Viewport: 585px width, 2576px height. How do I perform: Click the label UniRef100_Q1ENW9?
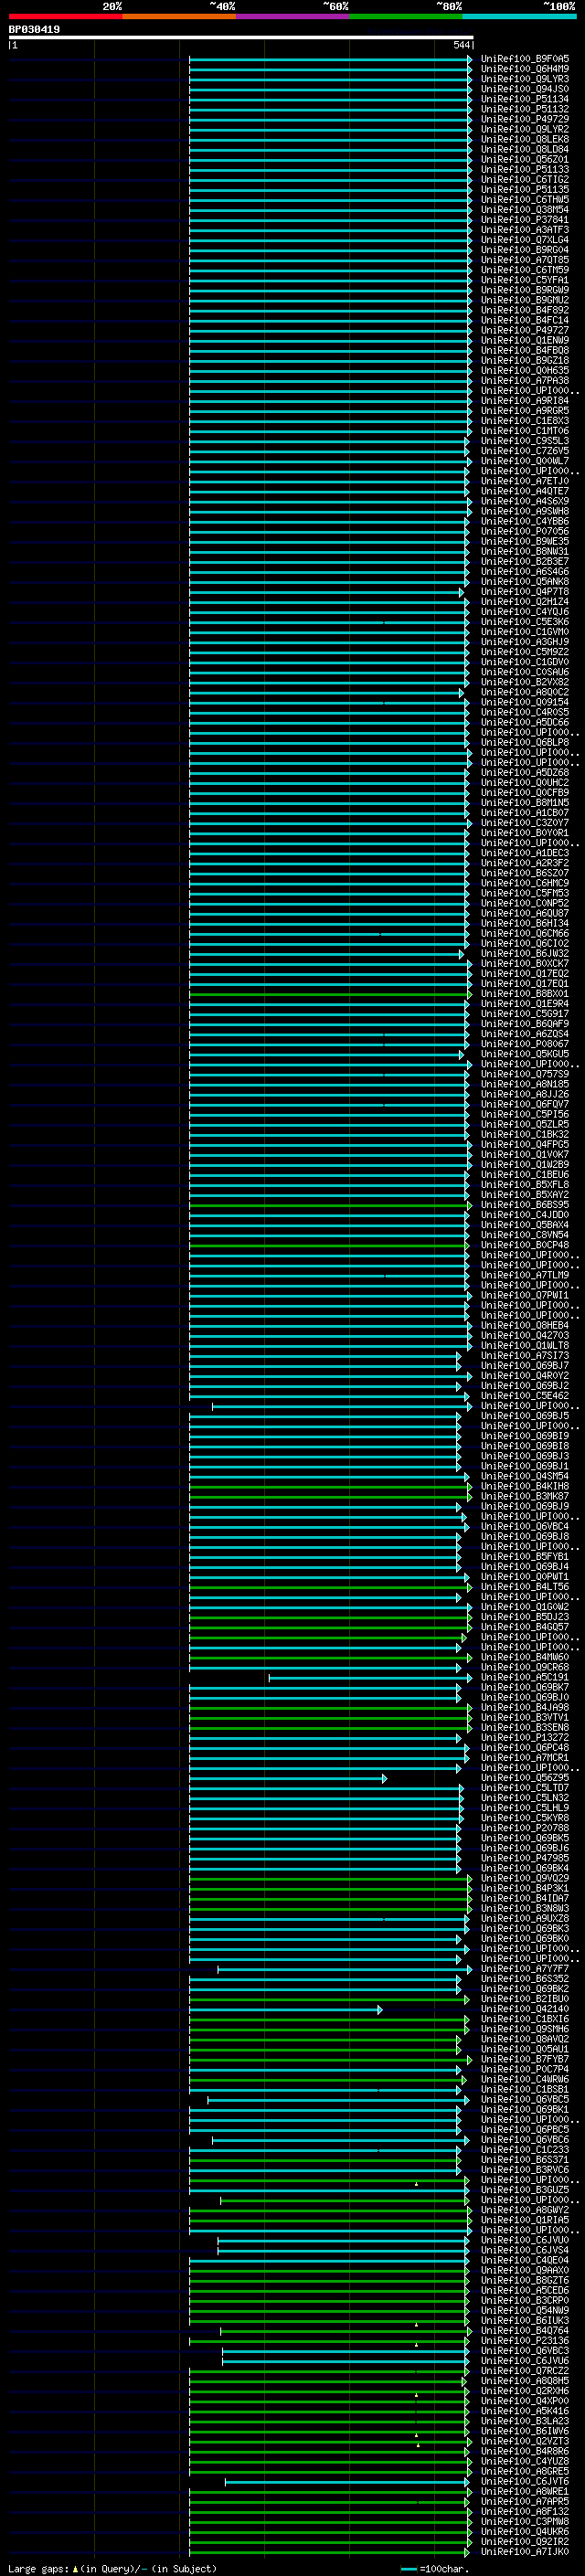point(525,340)
